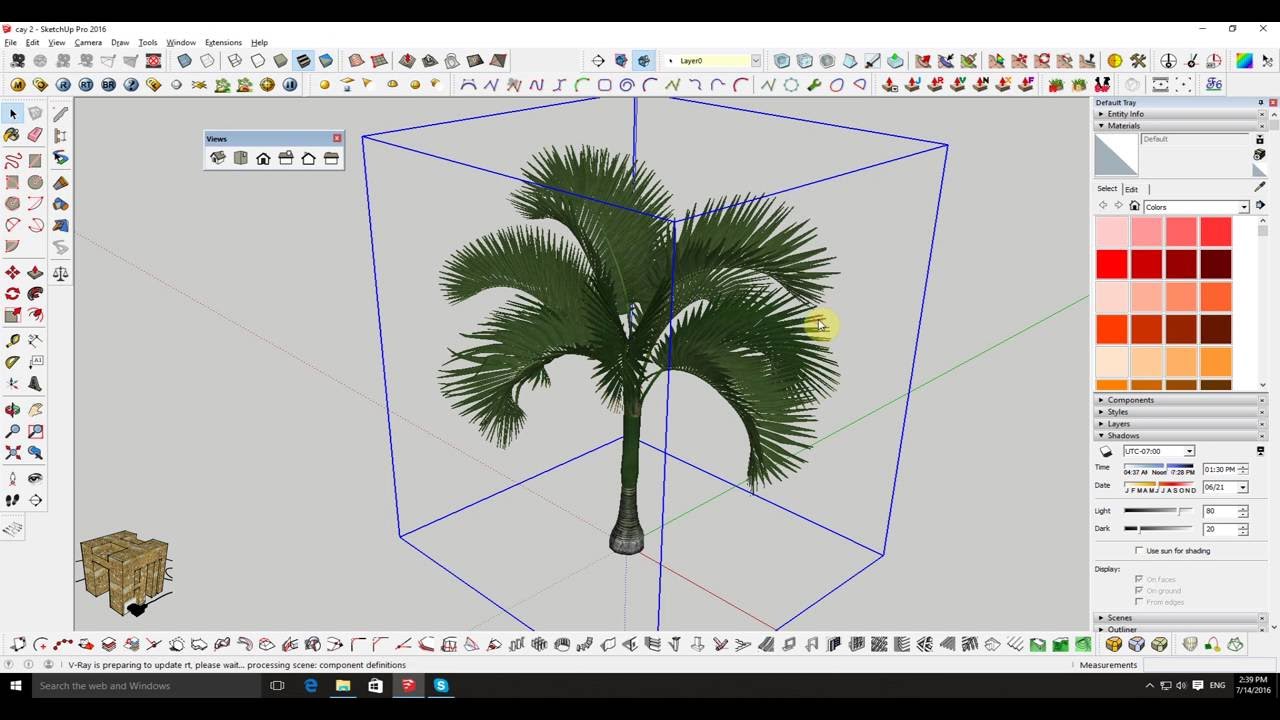This screenshot has width=1280, height=720.
Task: Toggle the On faces checkbox
Action: tap(1139, 579)
